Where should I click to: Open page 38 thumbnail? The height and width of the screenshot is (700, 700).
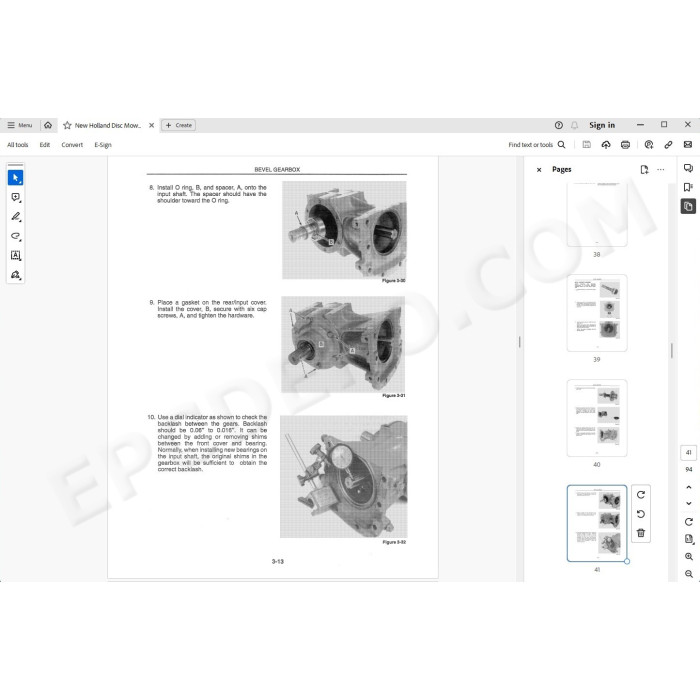tap(597, 214)
